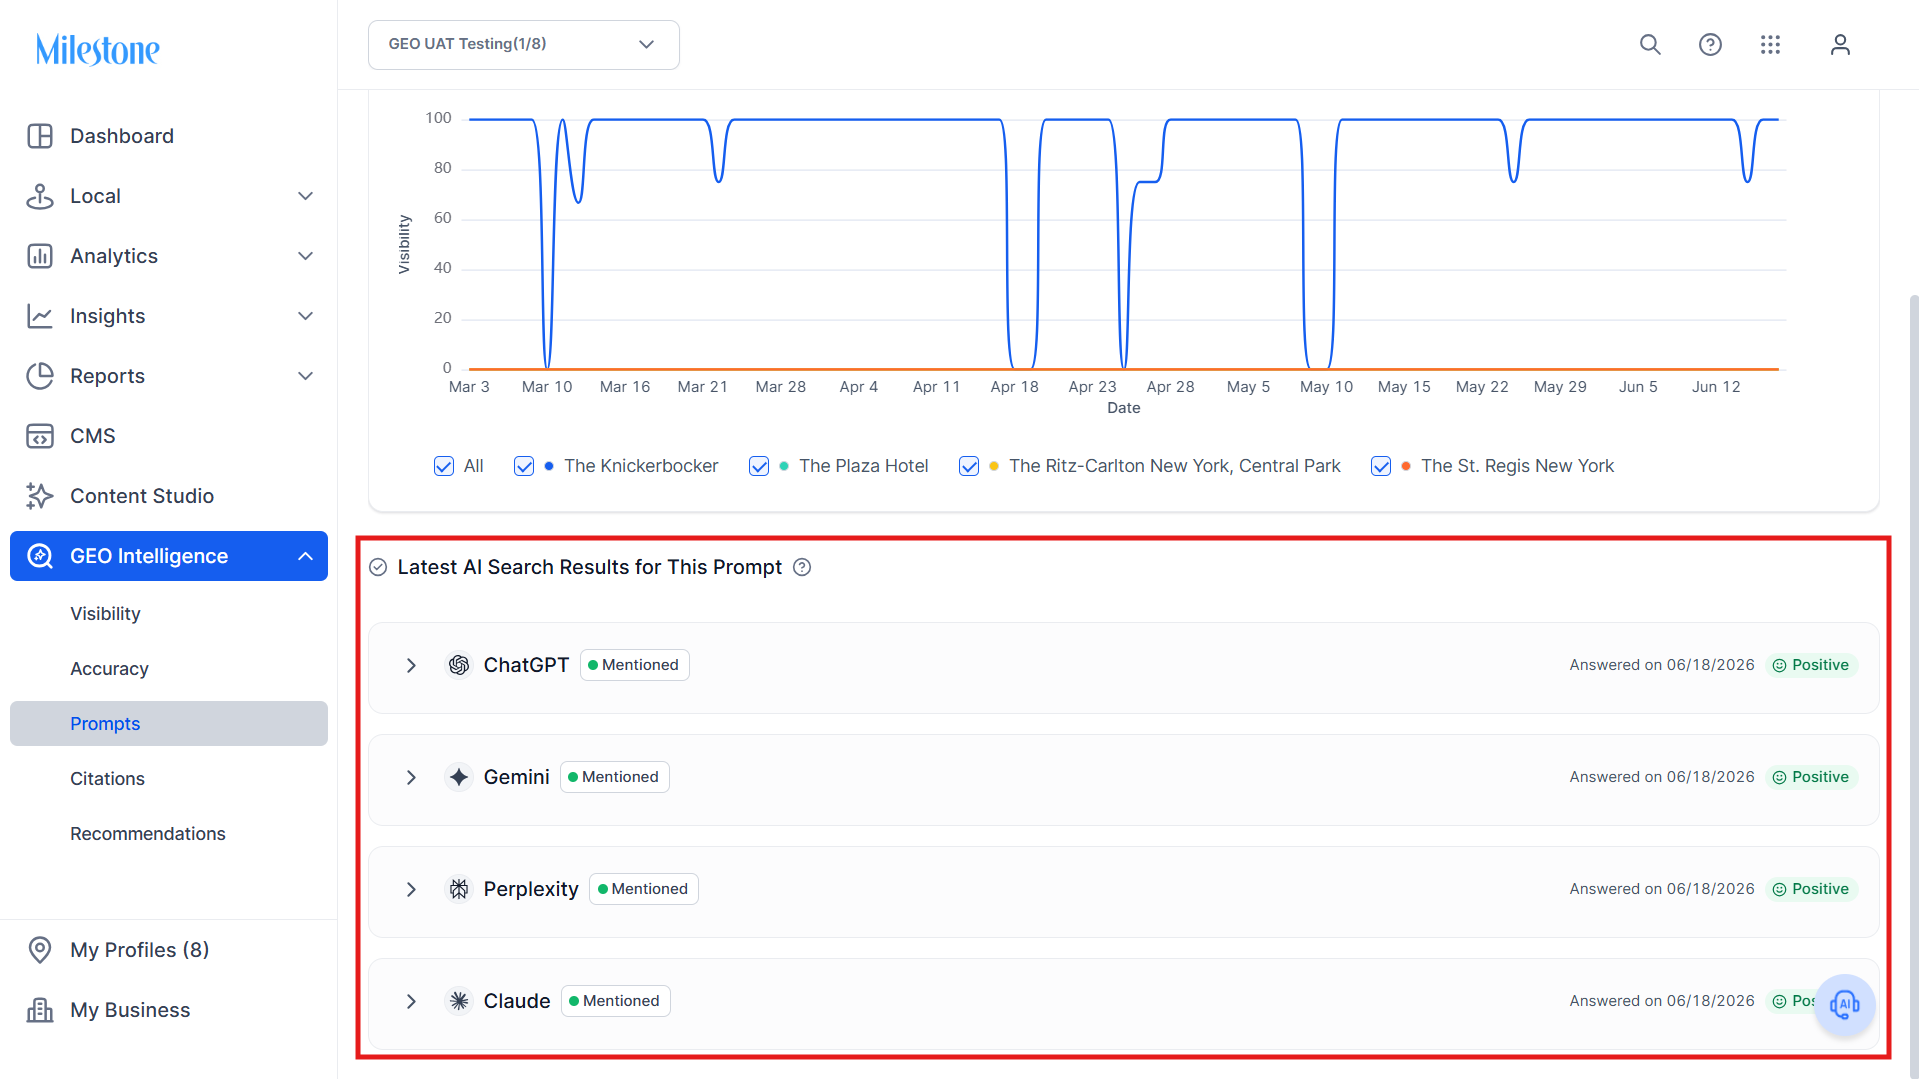
Task: Click The Ritz-Carlton yellow legend dot
Action: pos(994,466)
